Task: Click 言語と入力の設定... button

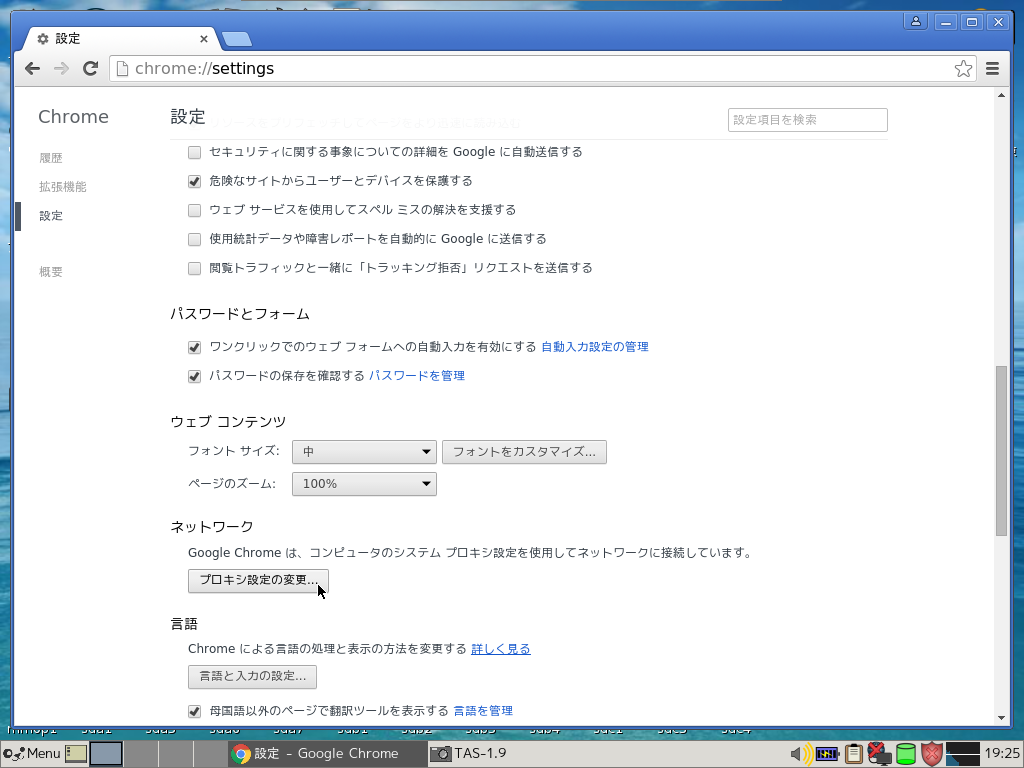Action: pos(252,677)
